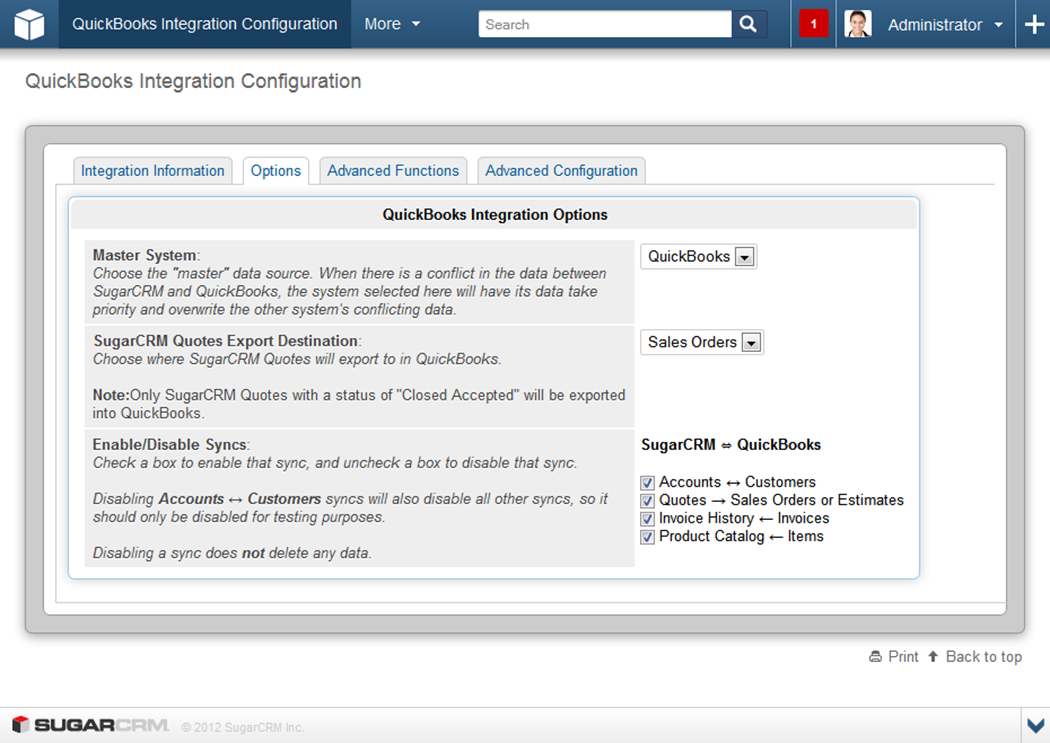Click the QuickBooks Integration Configuration nav item
The height and width of the screenshot is (743, 1050).
coord(205,24)
